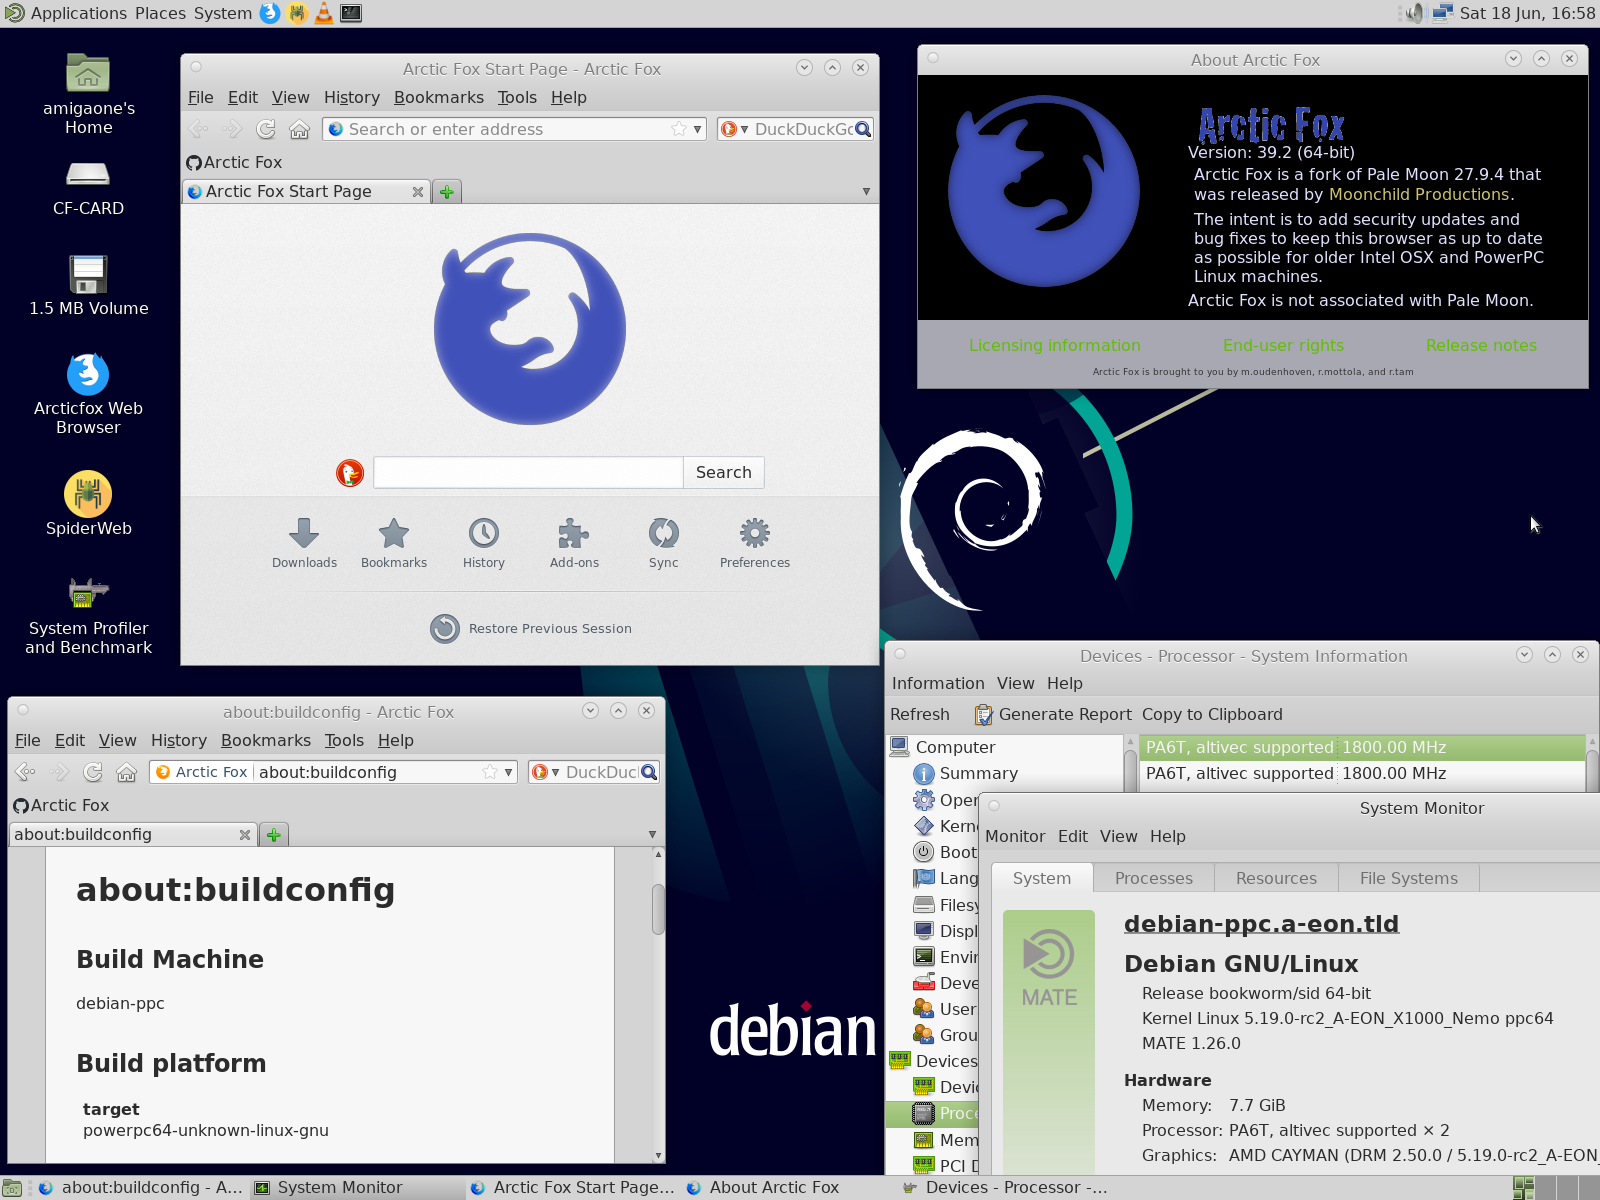Bookmark page with star in Start Page window
Viewport: 1600px width, 1200px height.
pyautogui.click(x=680, y=129)
